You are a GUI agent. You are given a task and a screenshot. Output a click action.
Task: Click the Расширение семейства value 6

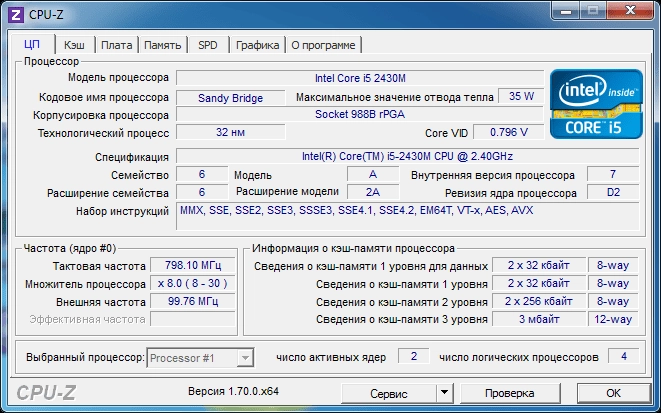(202, 192)
